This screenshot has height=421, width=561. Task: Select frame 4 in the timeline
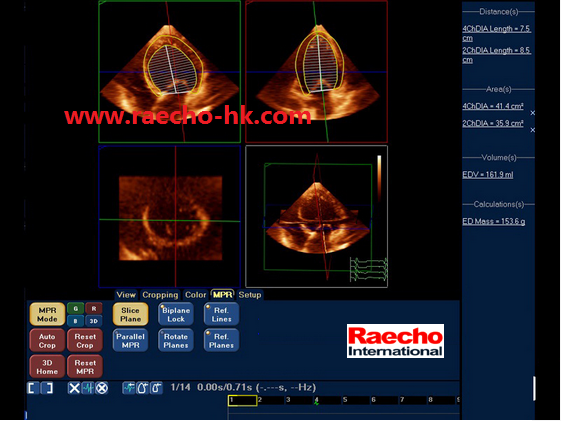tap(316, 400)
